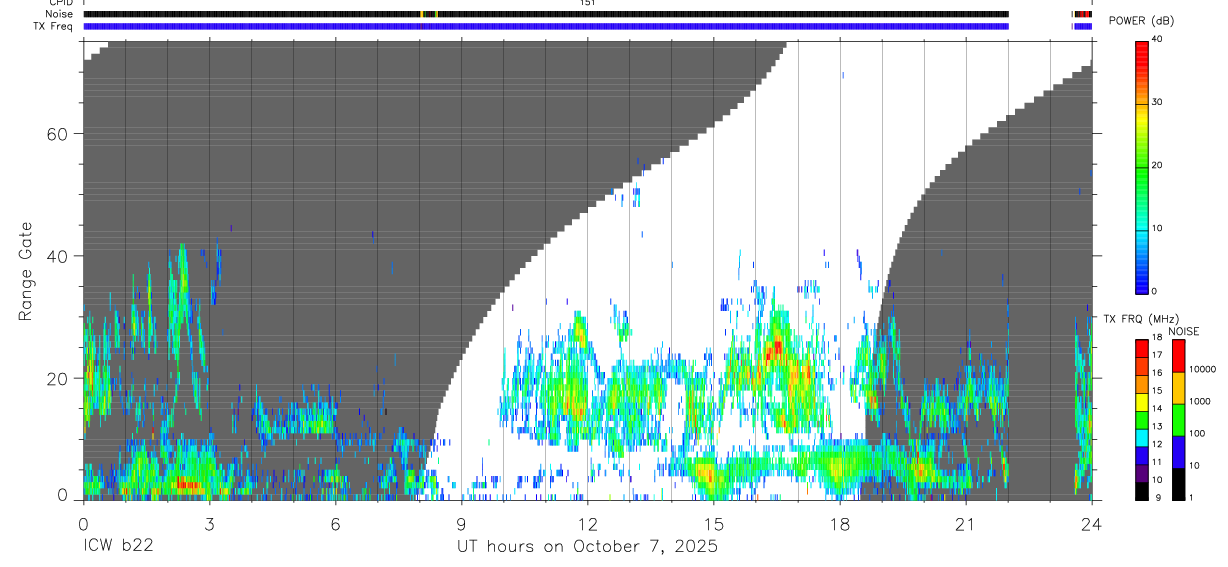1228x567 pixels.
Task: Click the red 18 MHz swatch in TX FRQ legend
Action: point(1141,349)
